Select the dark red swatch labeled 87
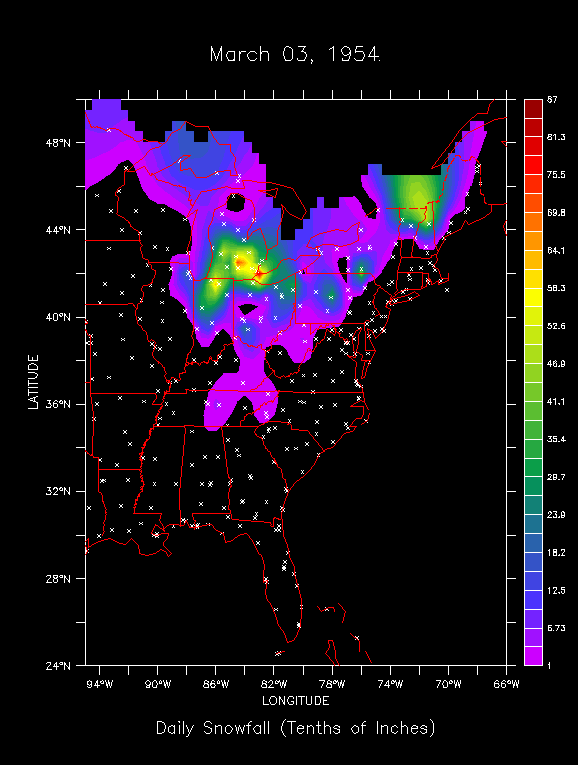Viewport: 578px width, 765px height. pyautogui.click(x=533, y=109)
